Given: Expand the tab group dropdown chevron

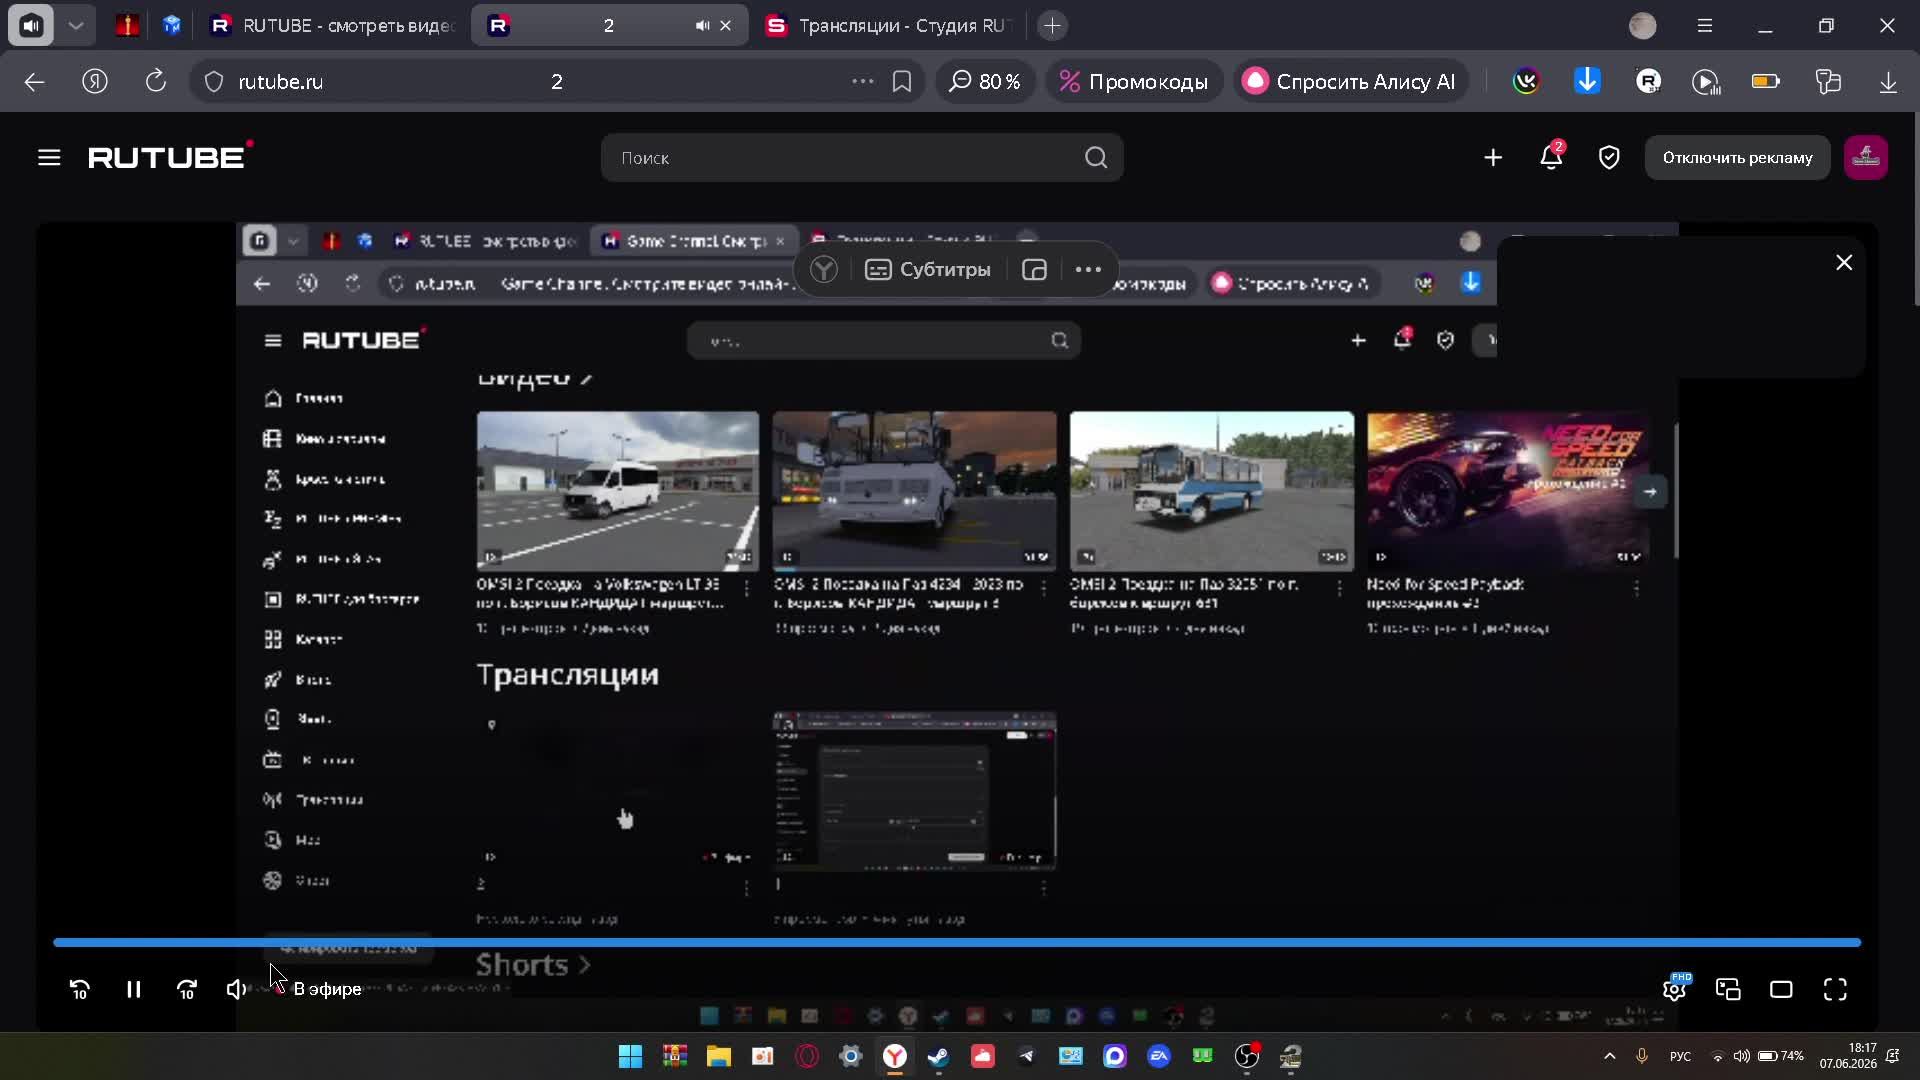Looking at the screenshot, I should [76, 26].
